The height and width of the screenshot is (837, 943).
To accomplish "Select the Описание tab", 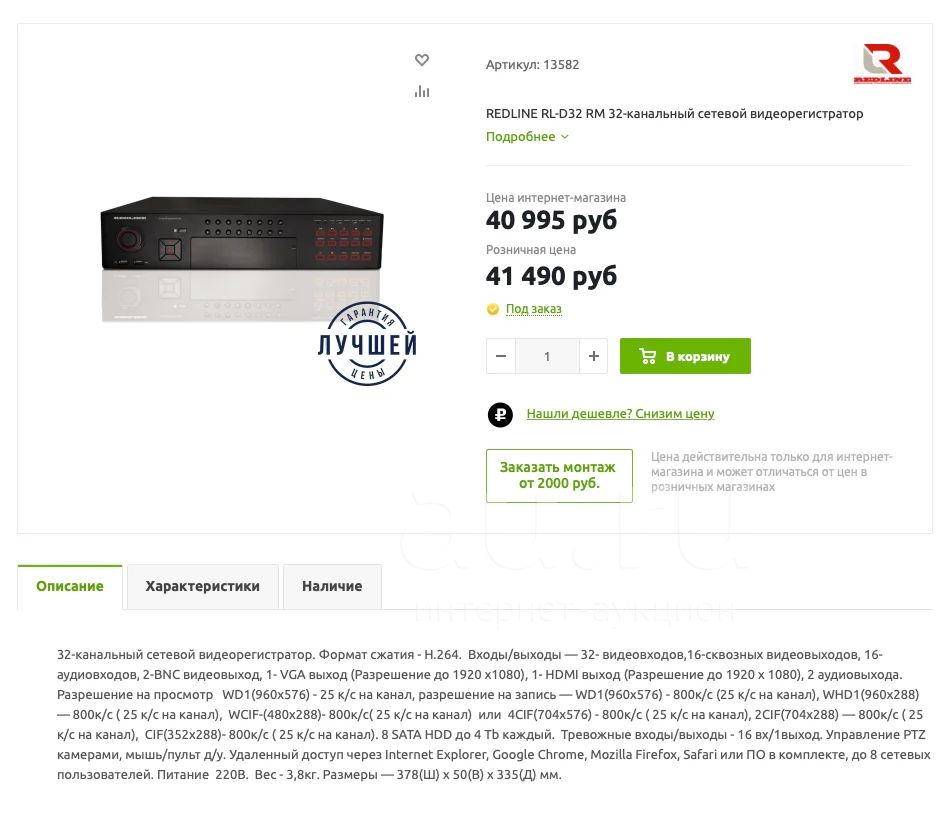I will click(70, 587).
